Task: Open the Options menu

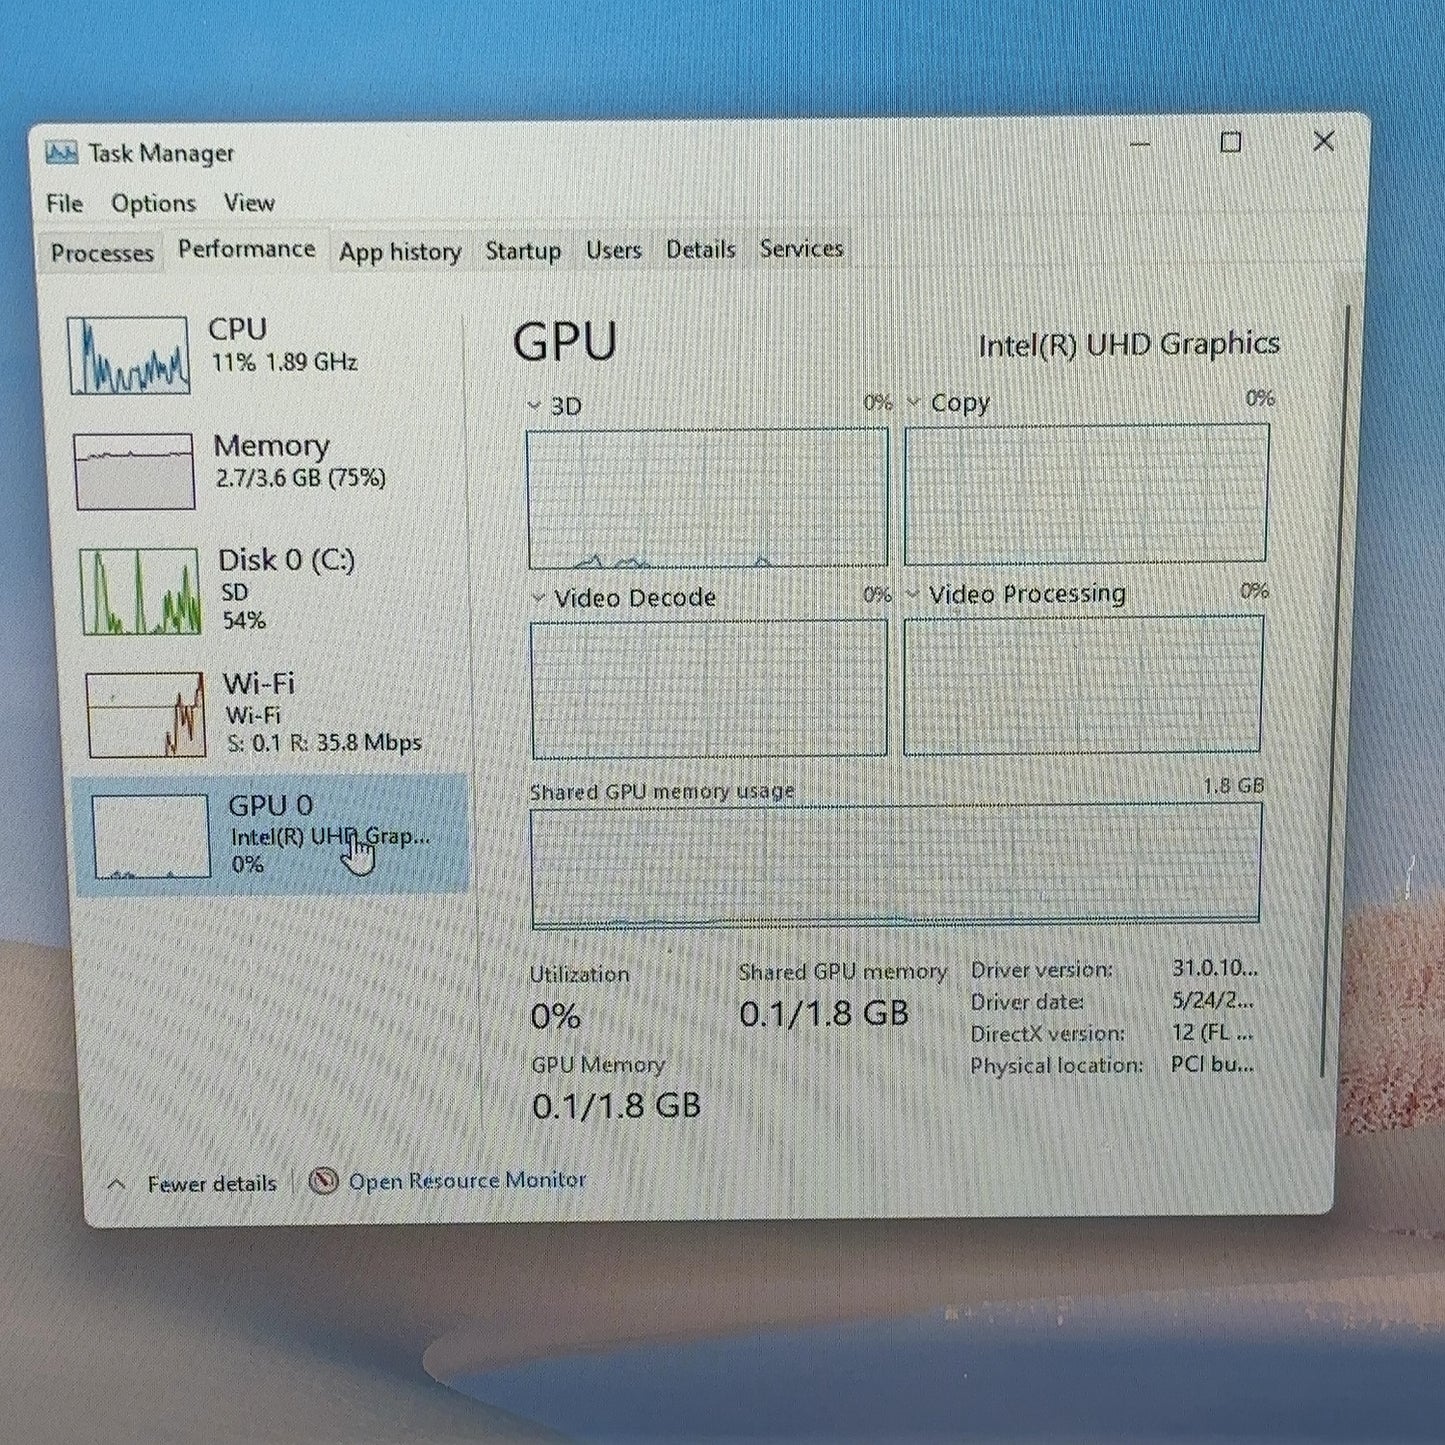Action: coord(153,204)
